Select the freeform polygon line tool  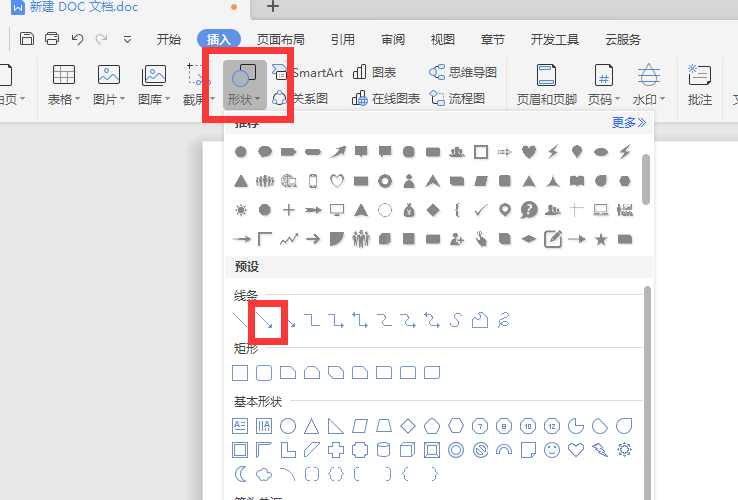coord(480,320)
